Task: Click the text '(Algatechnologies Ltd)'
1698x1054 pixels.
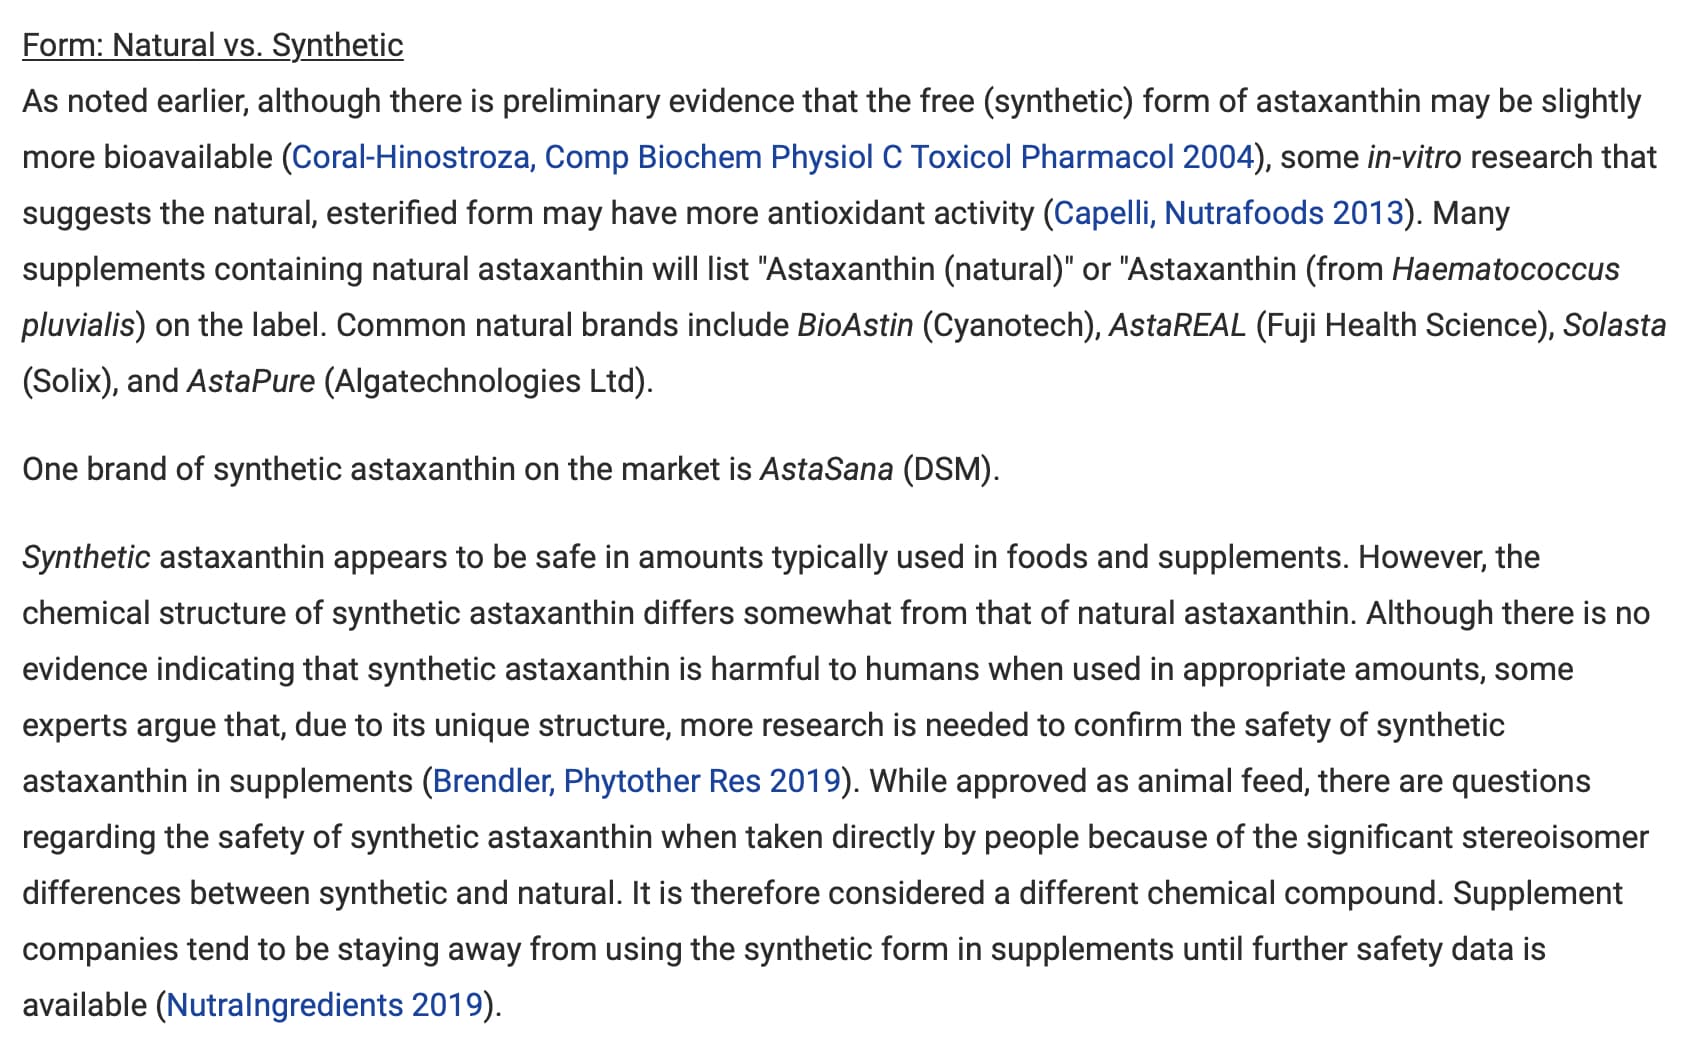Action: click(x=486, y=381)
